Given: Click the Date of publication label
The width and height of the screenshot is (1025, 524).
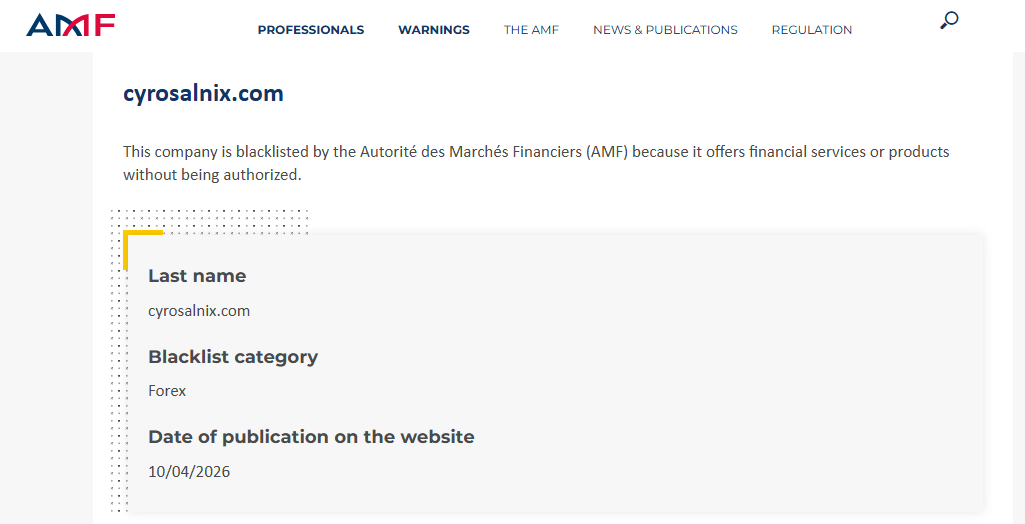Looking at the screenshot, I should pos(311,436).
